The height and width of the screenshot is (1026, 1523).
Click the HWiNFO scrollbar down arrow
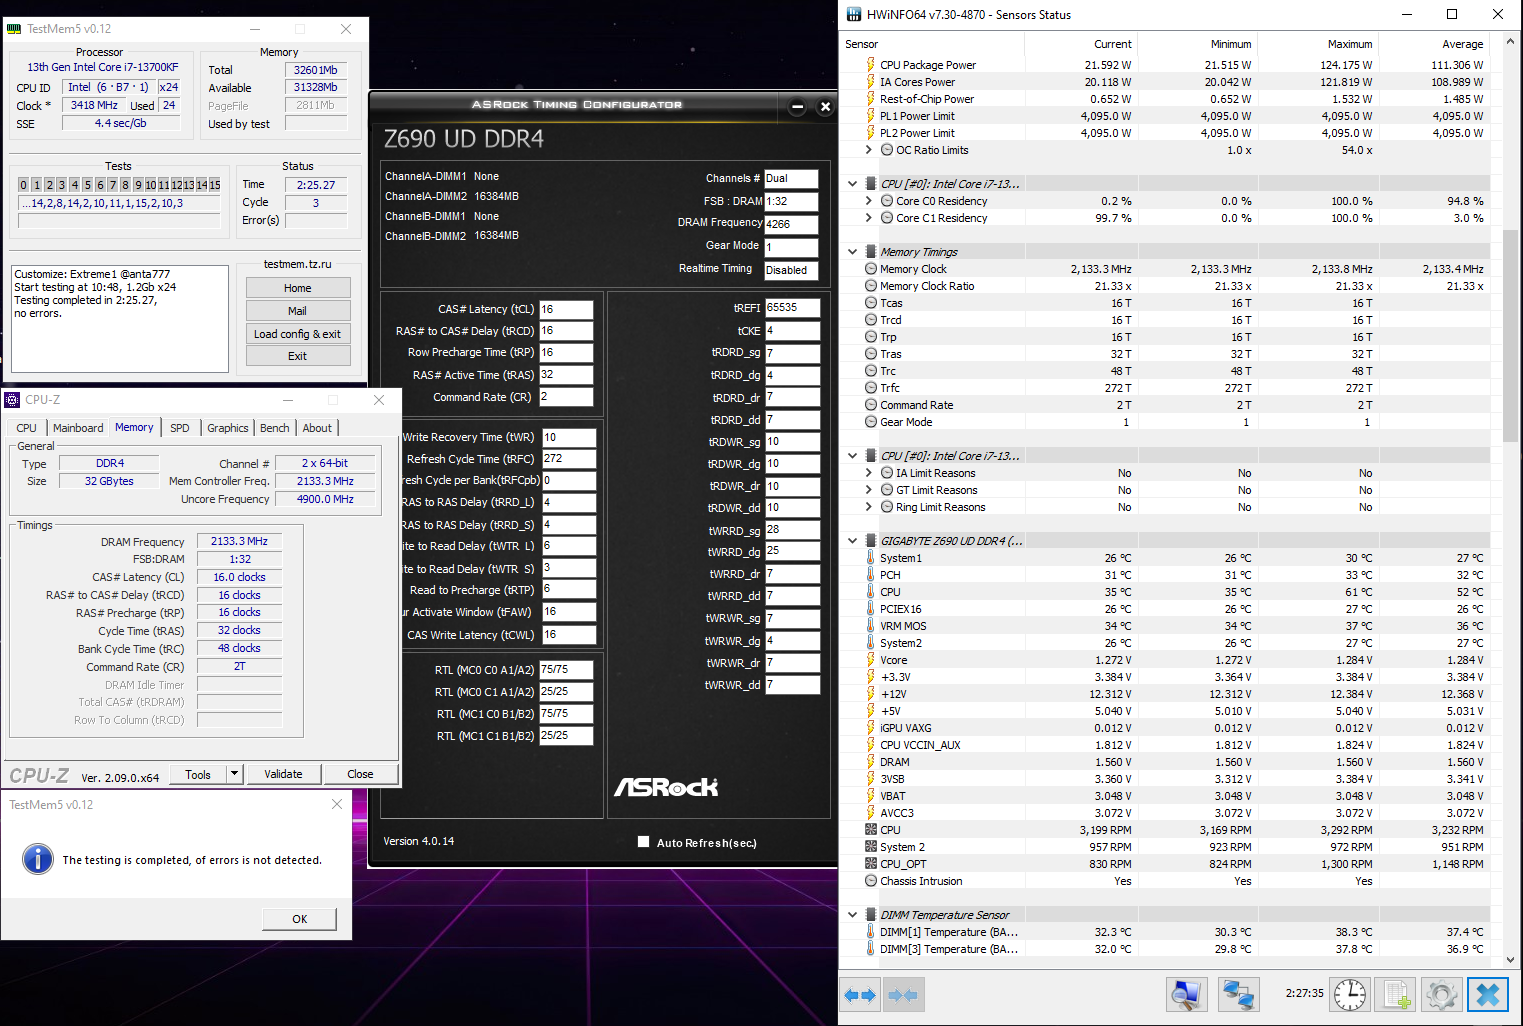[1511, 960]
